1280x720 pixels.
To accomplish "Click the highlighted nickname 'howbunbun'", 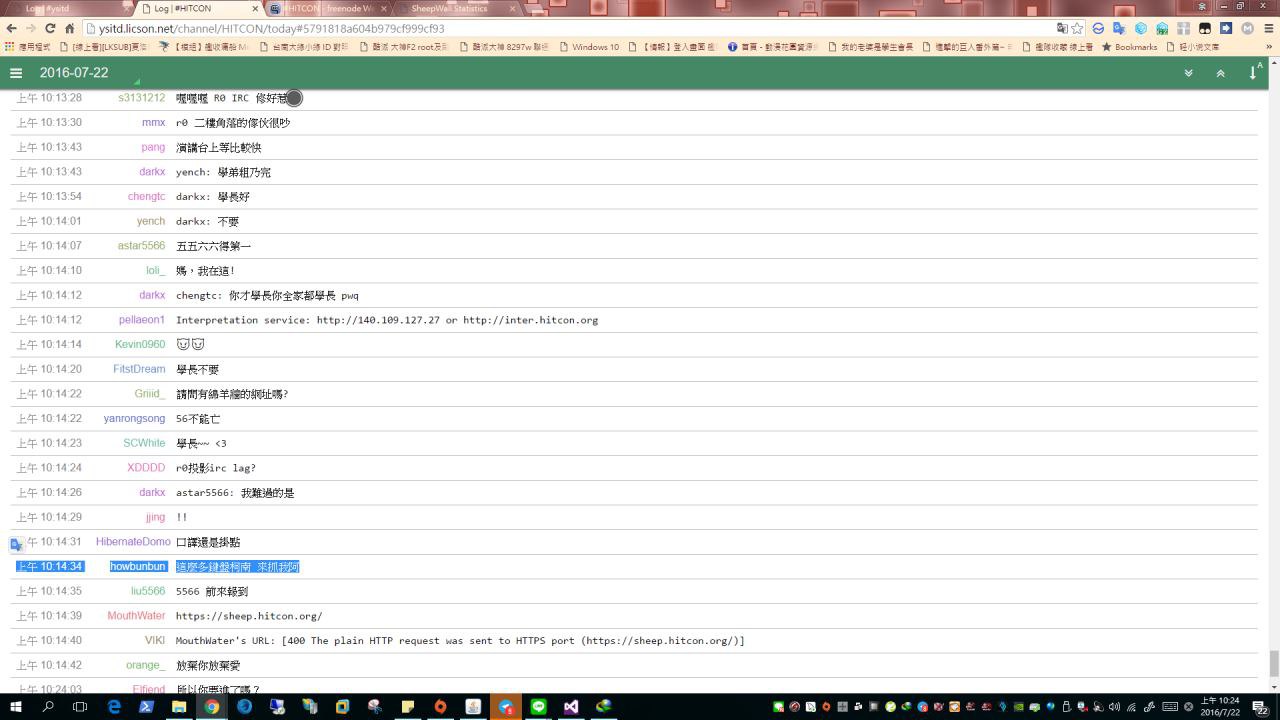I will tap(138, 567).
